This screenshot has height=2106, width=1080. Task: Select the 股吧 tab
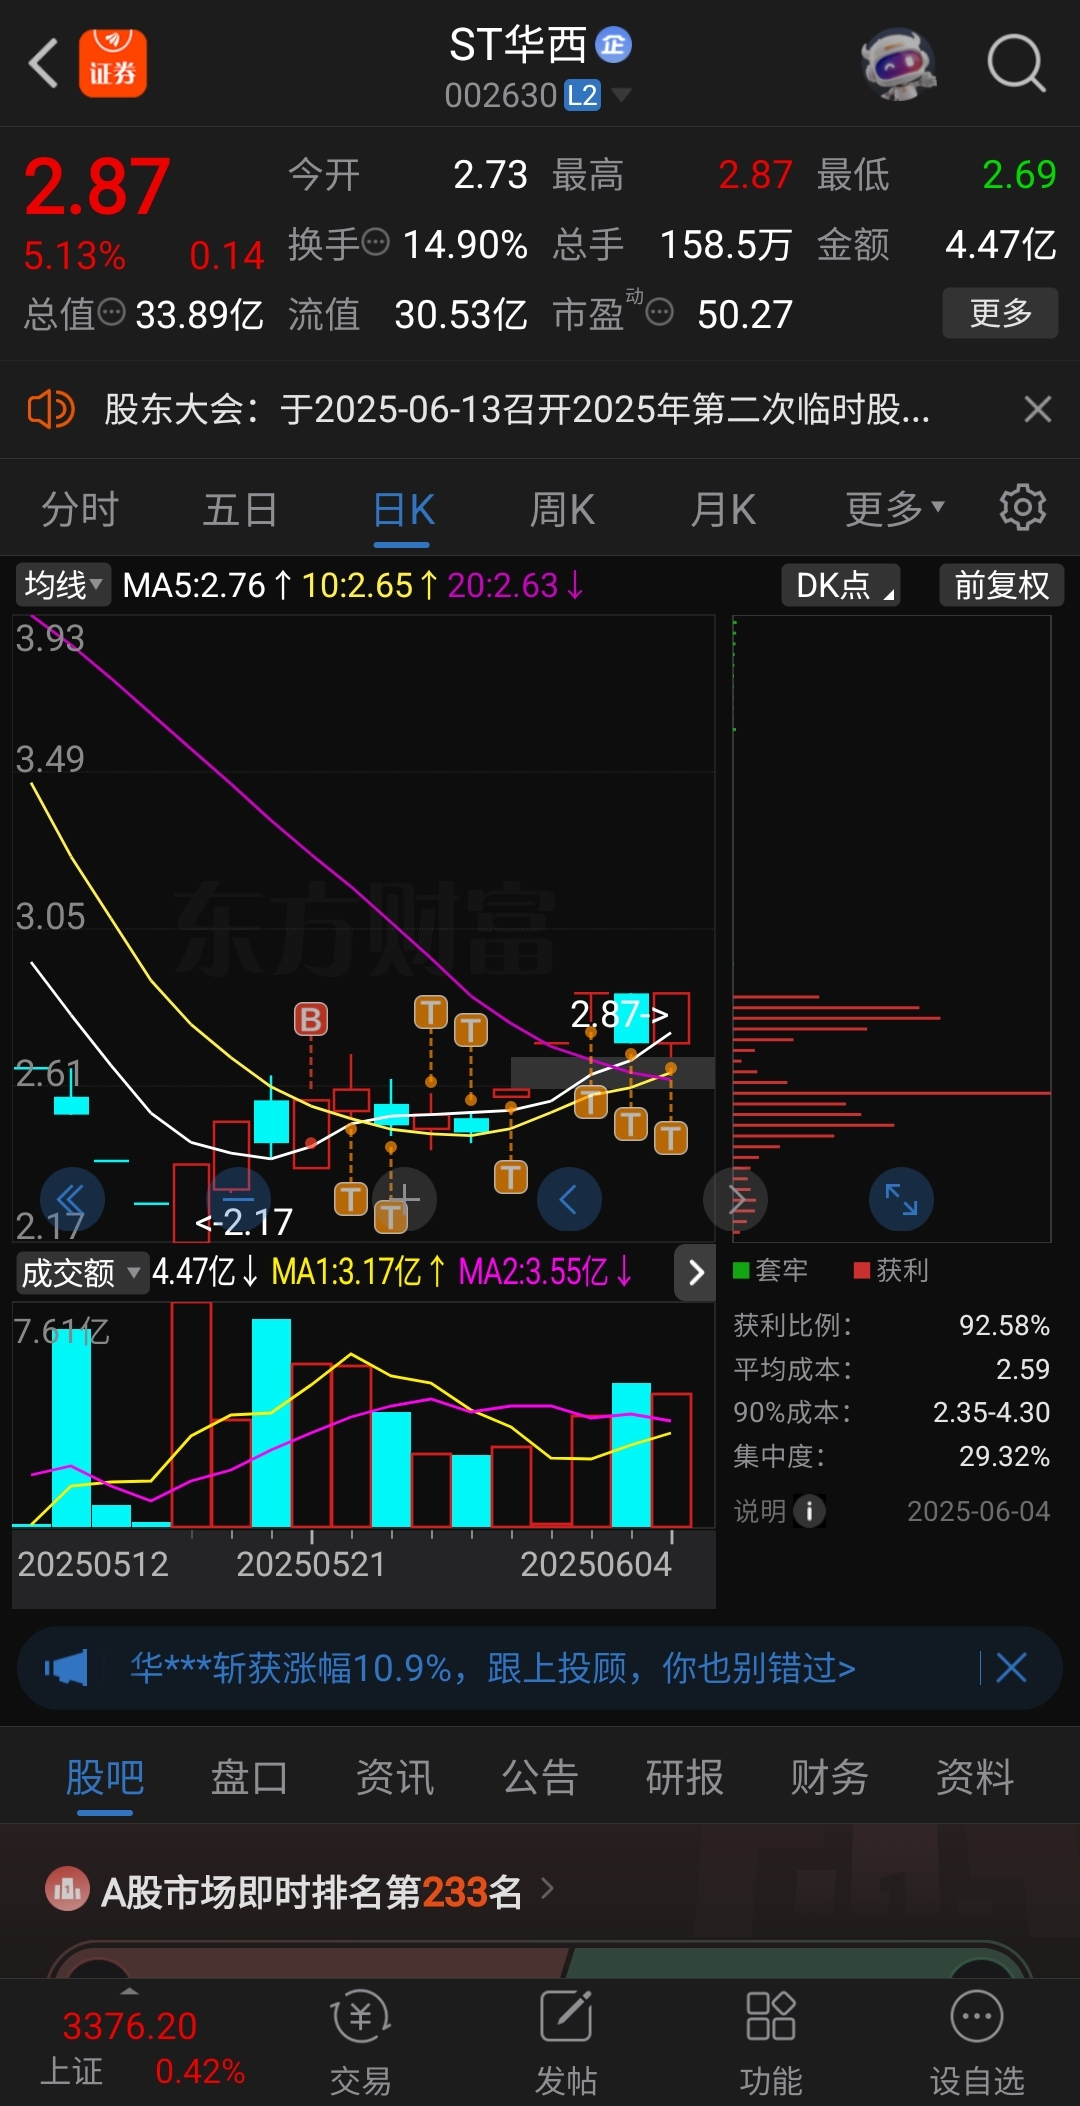(x=105, y=1777)
